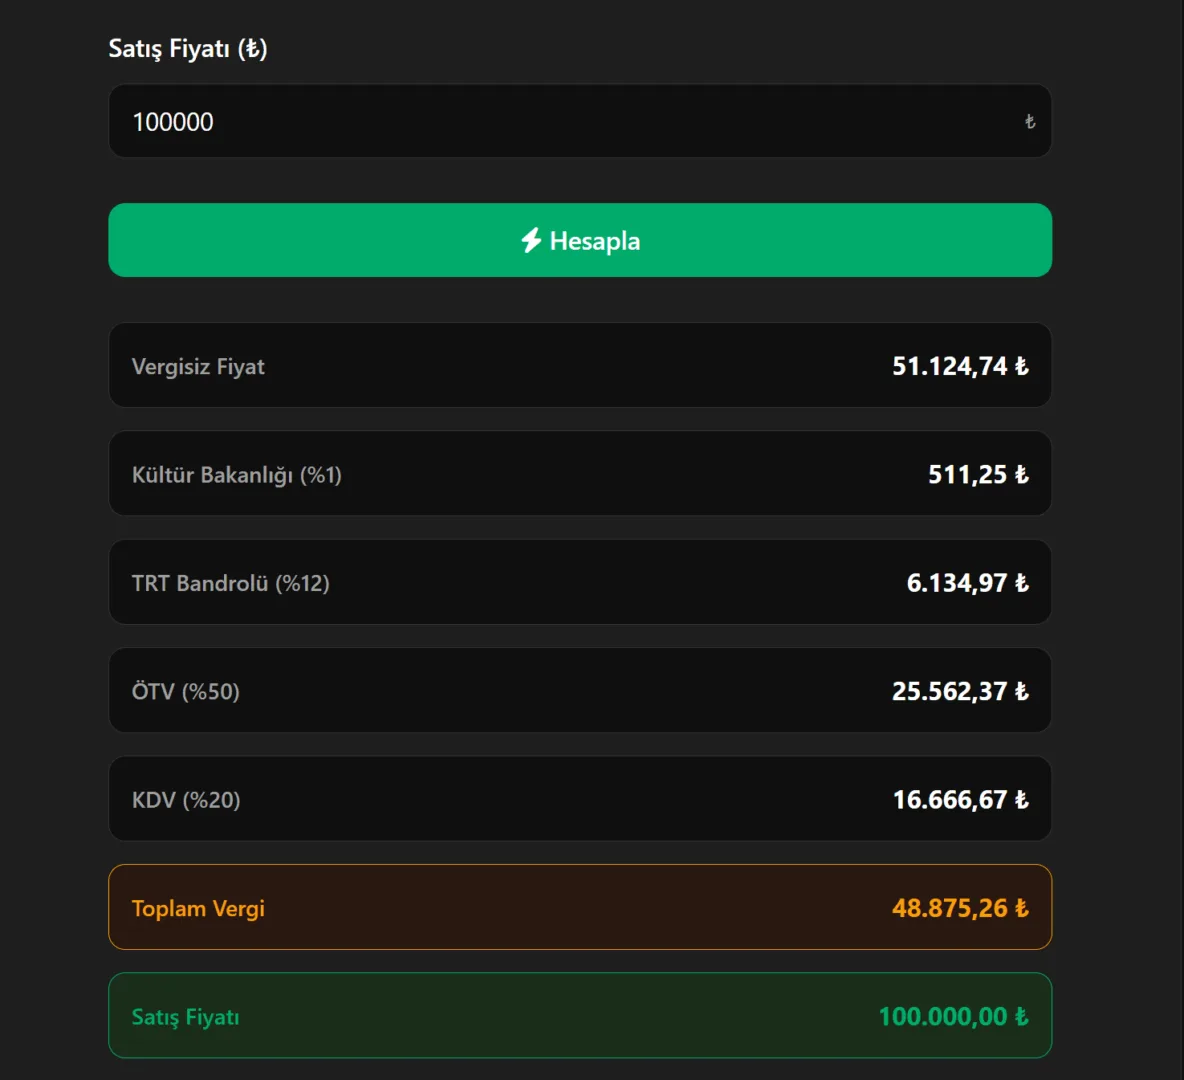Select the Vergisiz Fiyat row label
The image size is (1184, 1080).
click(198, 367)
